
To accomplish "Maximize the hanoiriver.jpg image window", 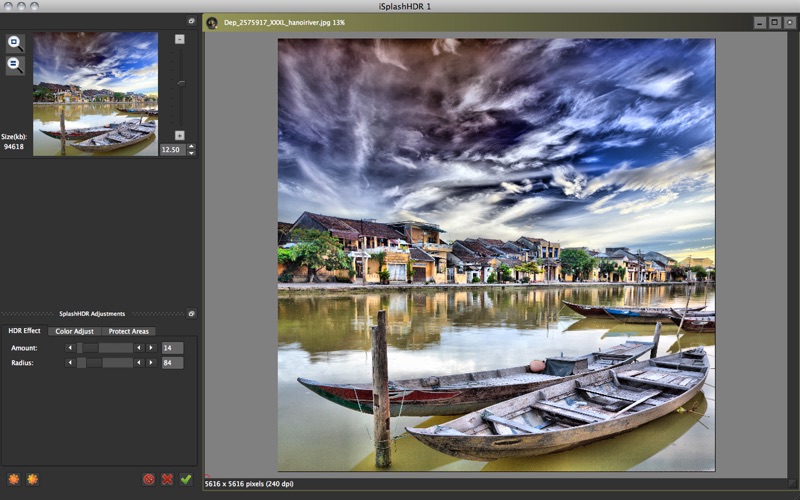I will click(775, 22).
